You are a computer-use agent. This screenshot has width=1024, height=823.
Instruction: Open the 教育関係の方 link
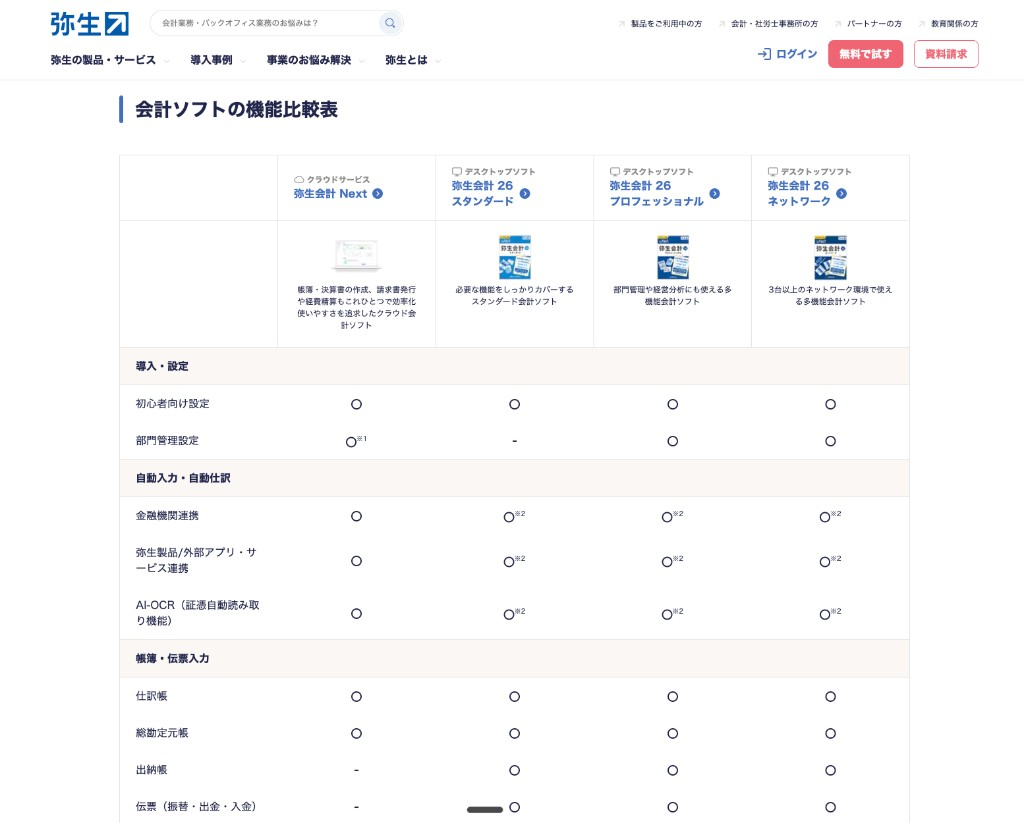coord(954,24)
